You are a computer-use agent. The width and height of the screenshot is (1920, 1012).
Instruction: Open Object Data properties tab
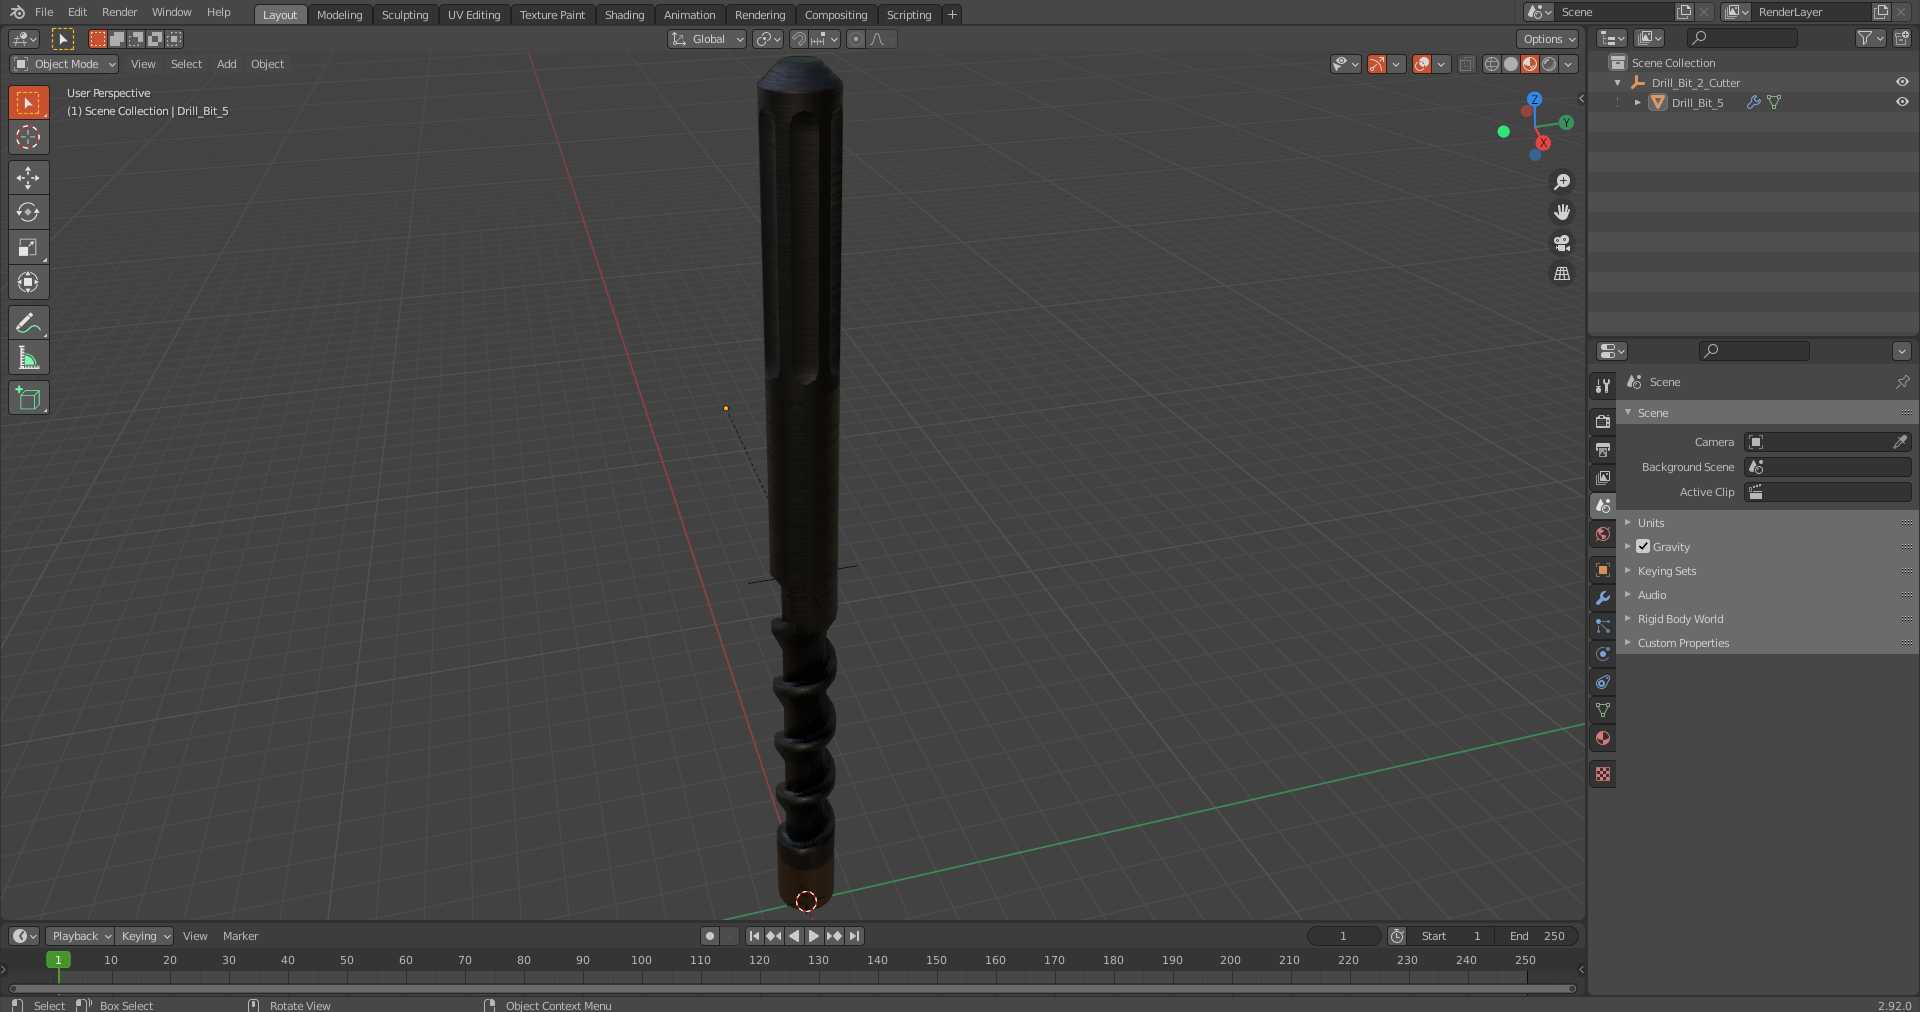tap(1603, 710)
